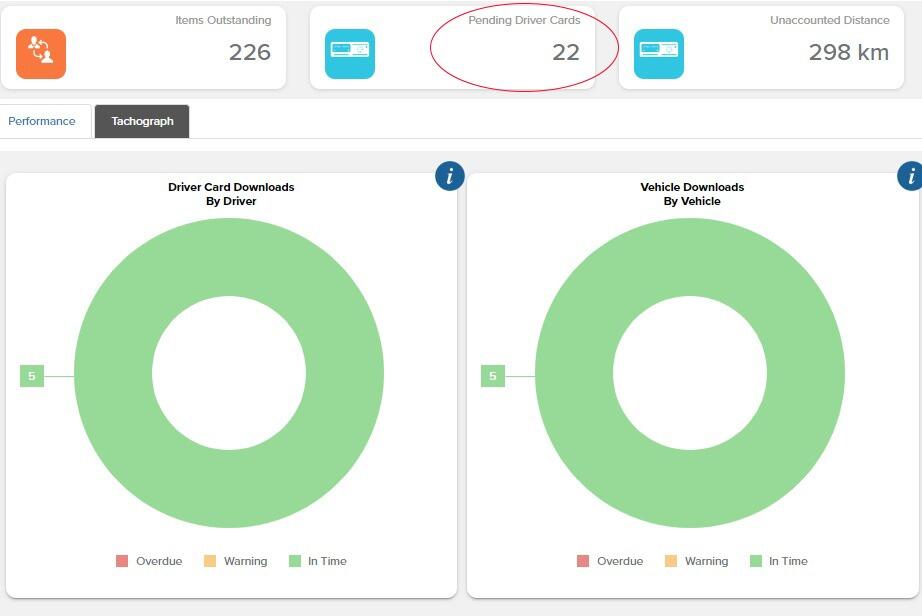This screenshot has width=922, height=616.
Task: Select the Tachograph tab
Action: 142,121
